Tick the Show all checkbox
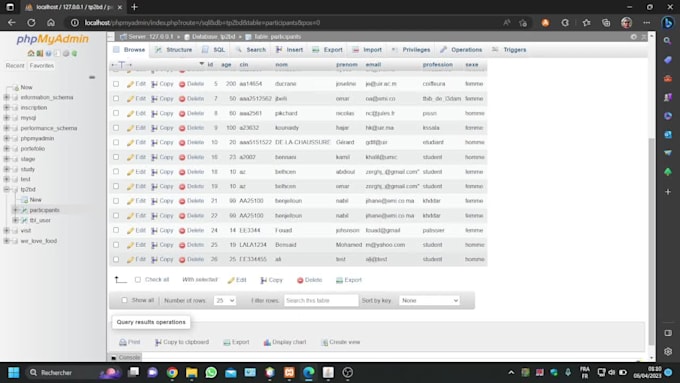Image resolution: width=680 pixels, height=383 pixels. [124, 300]
